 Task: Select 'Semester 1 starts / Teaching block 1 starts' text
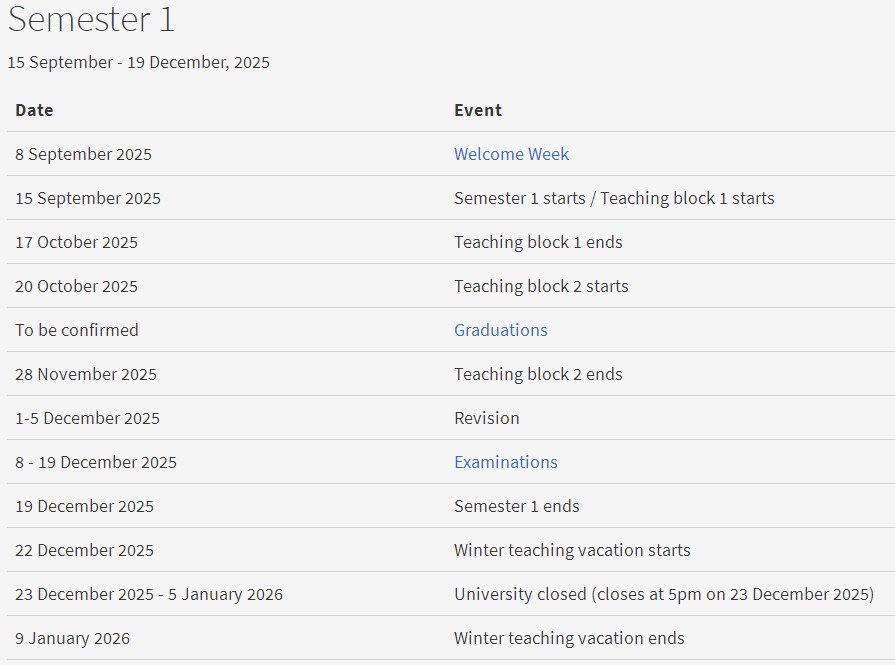[614, 198]
